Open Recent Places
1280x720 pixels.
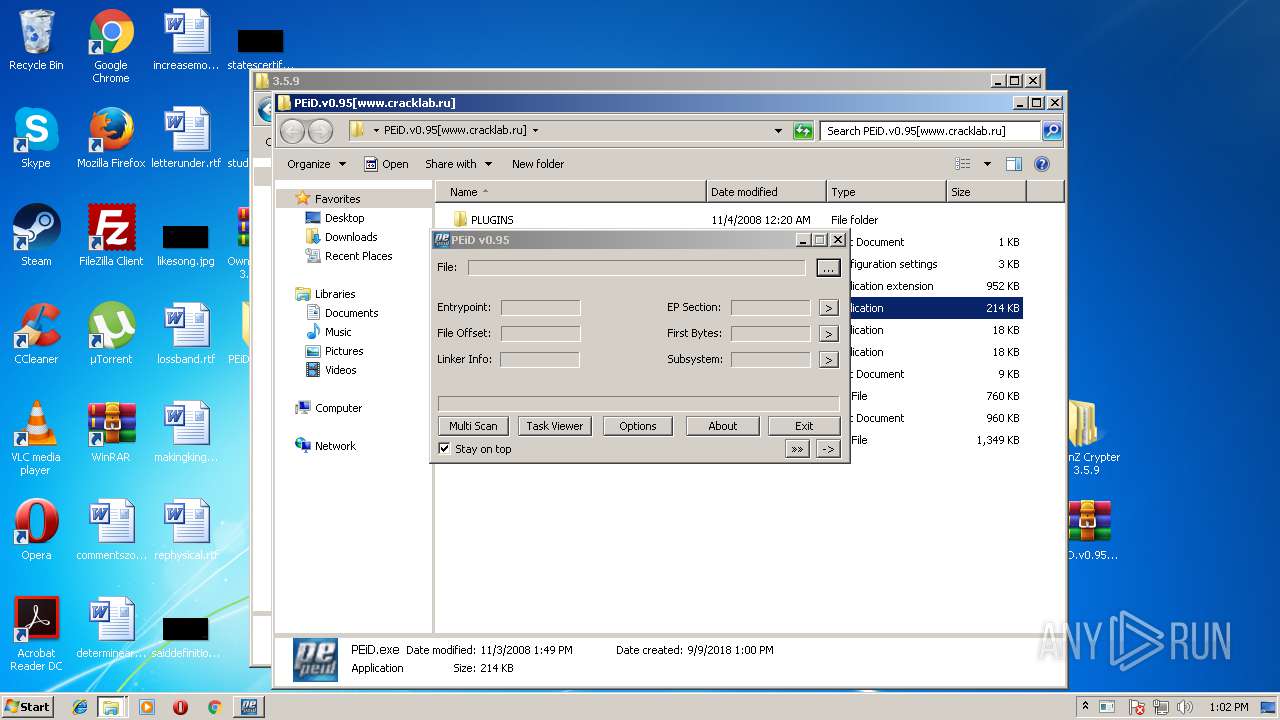pyautogui.click(x=358, y=256)
